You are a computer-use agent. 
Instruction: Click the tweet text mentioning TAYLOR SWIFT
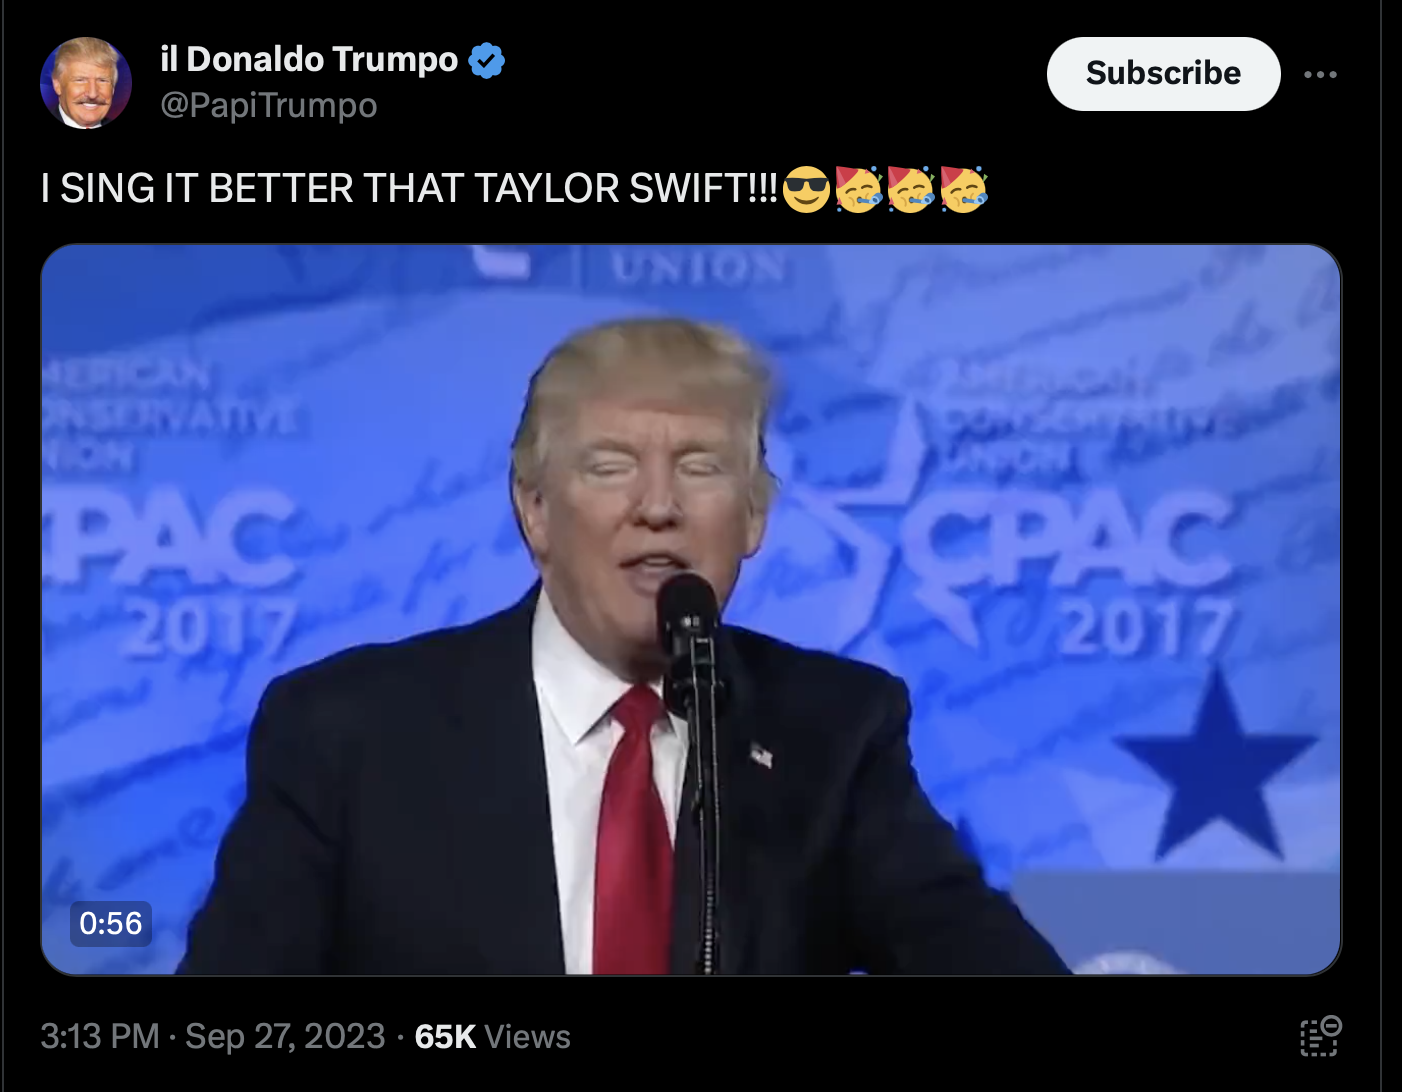[409, 188]
